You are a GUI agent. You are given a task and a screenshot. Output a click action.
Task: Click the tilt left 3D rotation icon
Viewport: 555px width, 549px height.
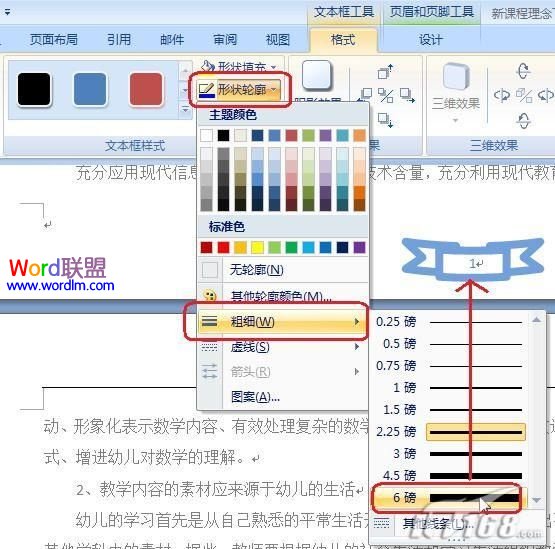pos(502,96)
